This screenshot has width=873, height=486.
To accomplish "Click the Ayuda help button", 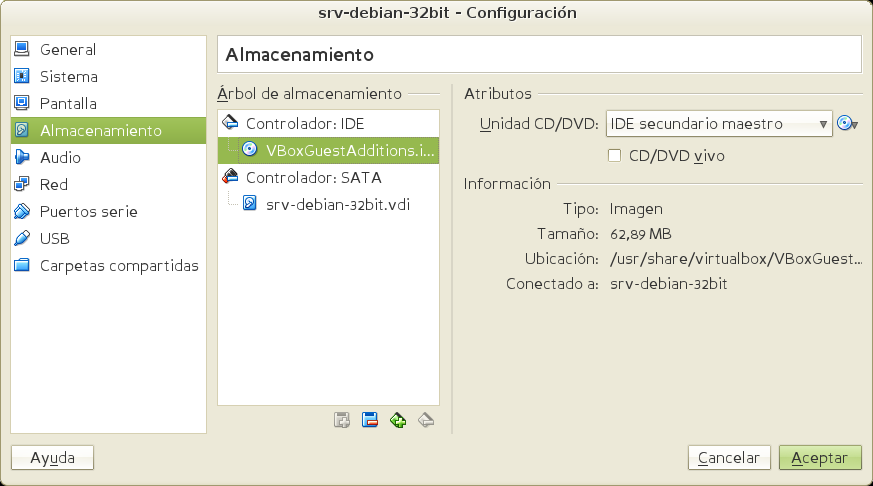I will pos(52,458).
